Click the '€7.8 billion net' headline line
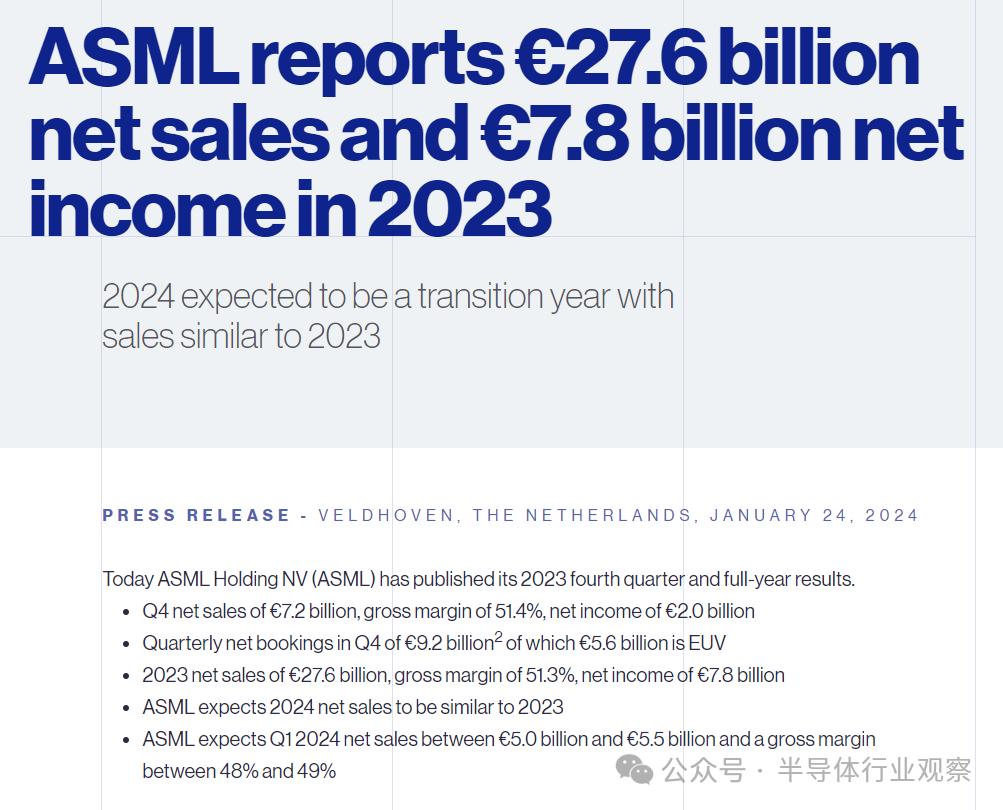 [722, 134]
